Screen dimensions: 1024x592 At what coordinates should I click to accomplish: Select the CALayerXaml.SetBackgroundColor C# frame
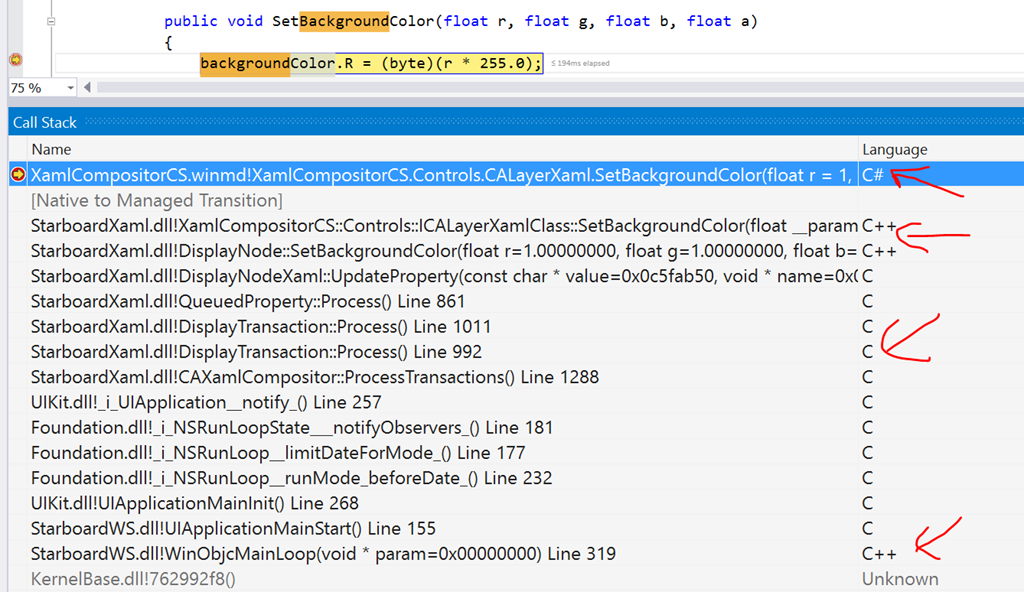[441, 175]
